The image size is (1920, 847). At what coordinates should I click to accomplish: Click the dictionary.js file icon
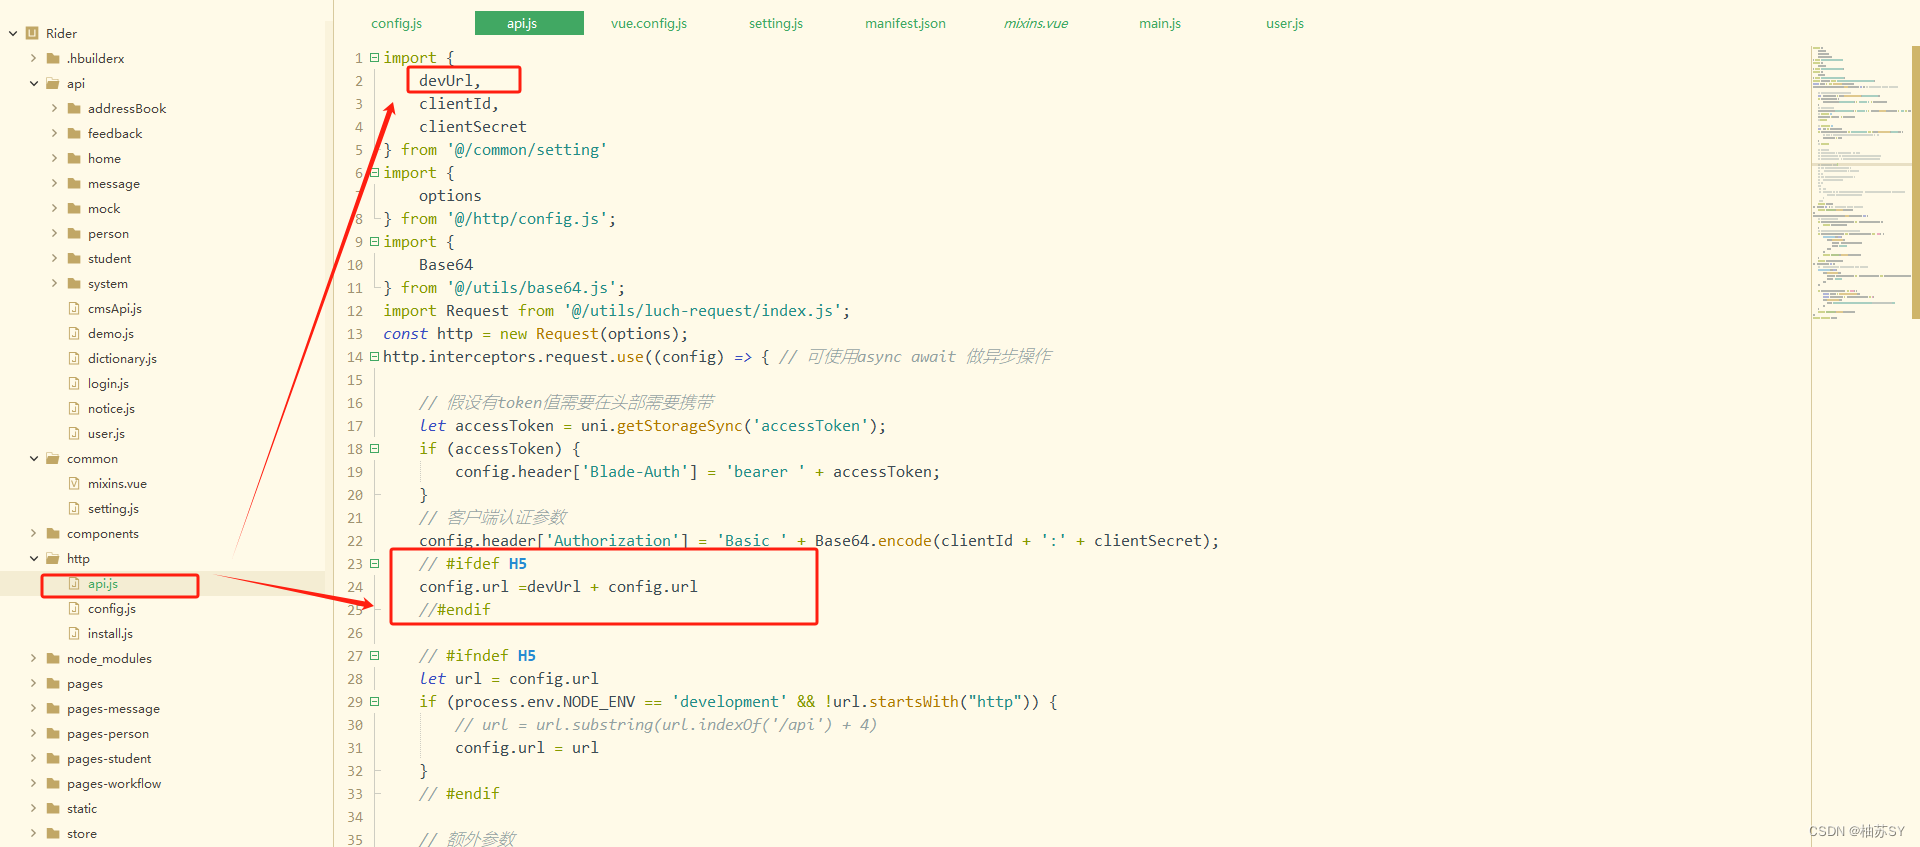tap(74, 359)
